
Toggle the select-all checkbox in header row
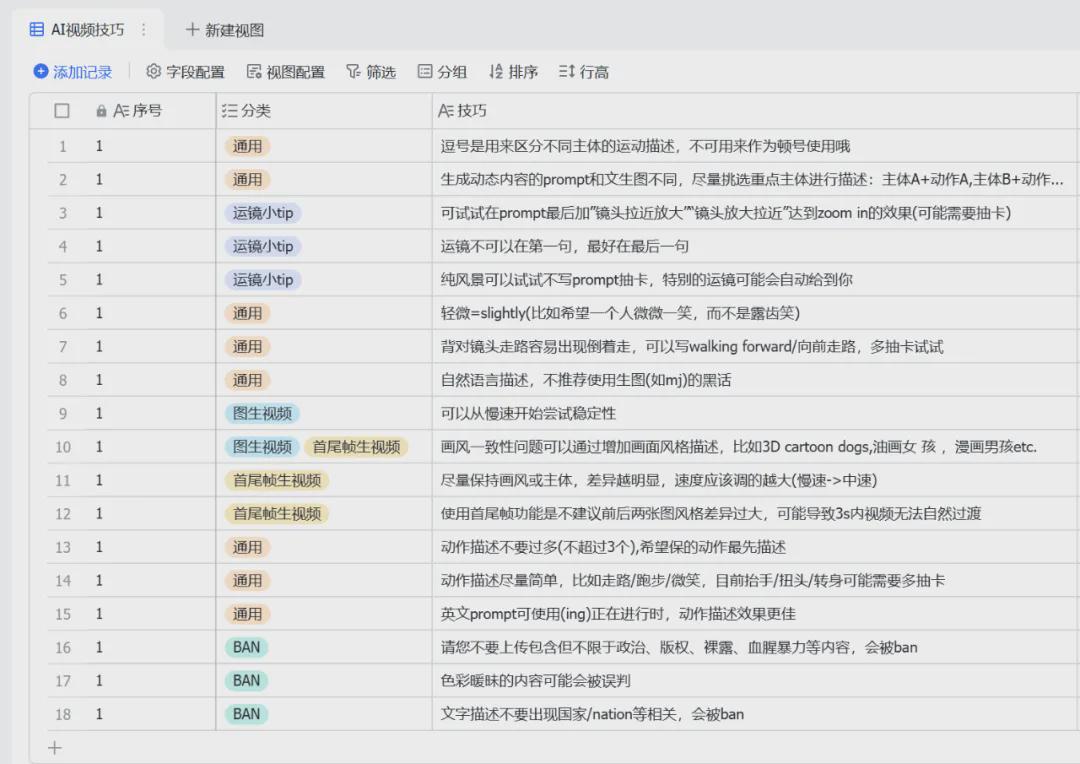[x=61, y=111]
